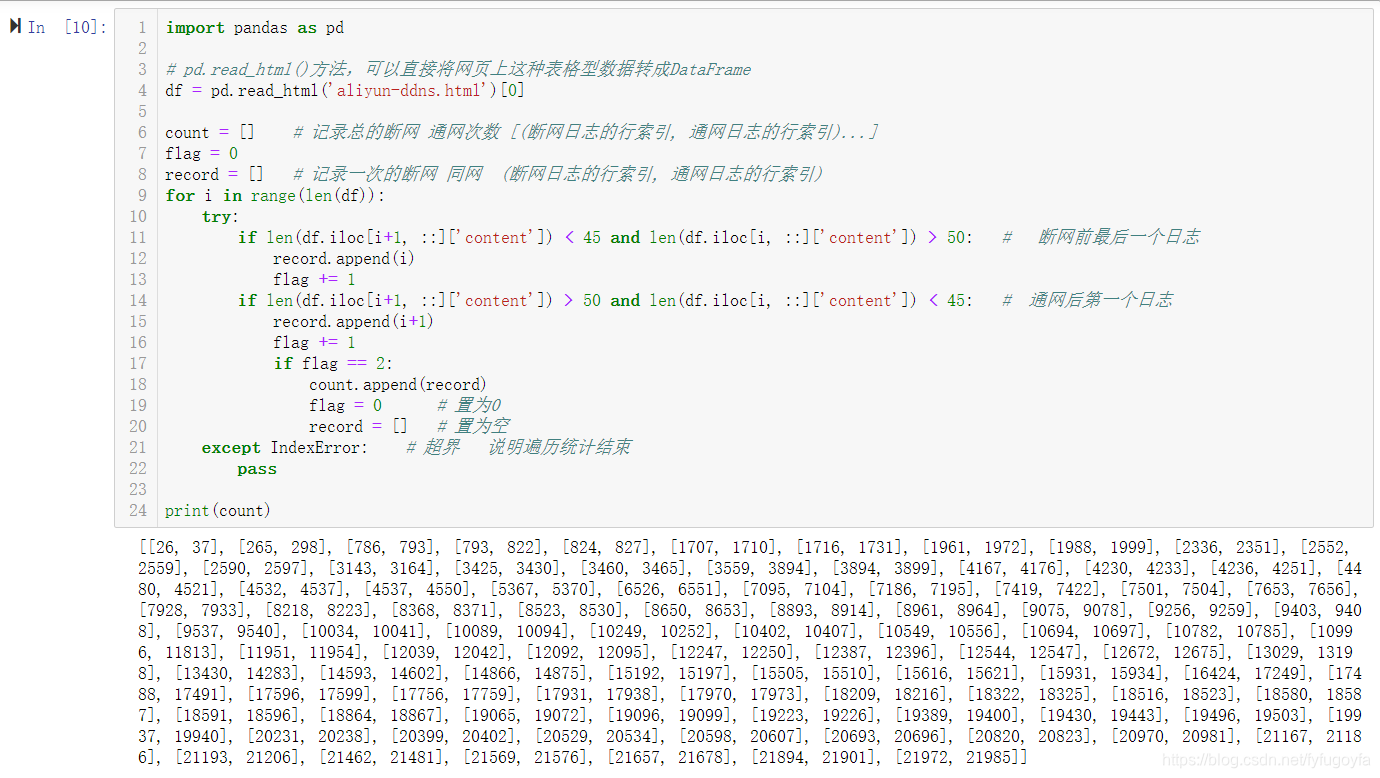
Task: Click the '通网后第一个日志' comment
Action: [1100, 300]
